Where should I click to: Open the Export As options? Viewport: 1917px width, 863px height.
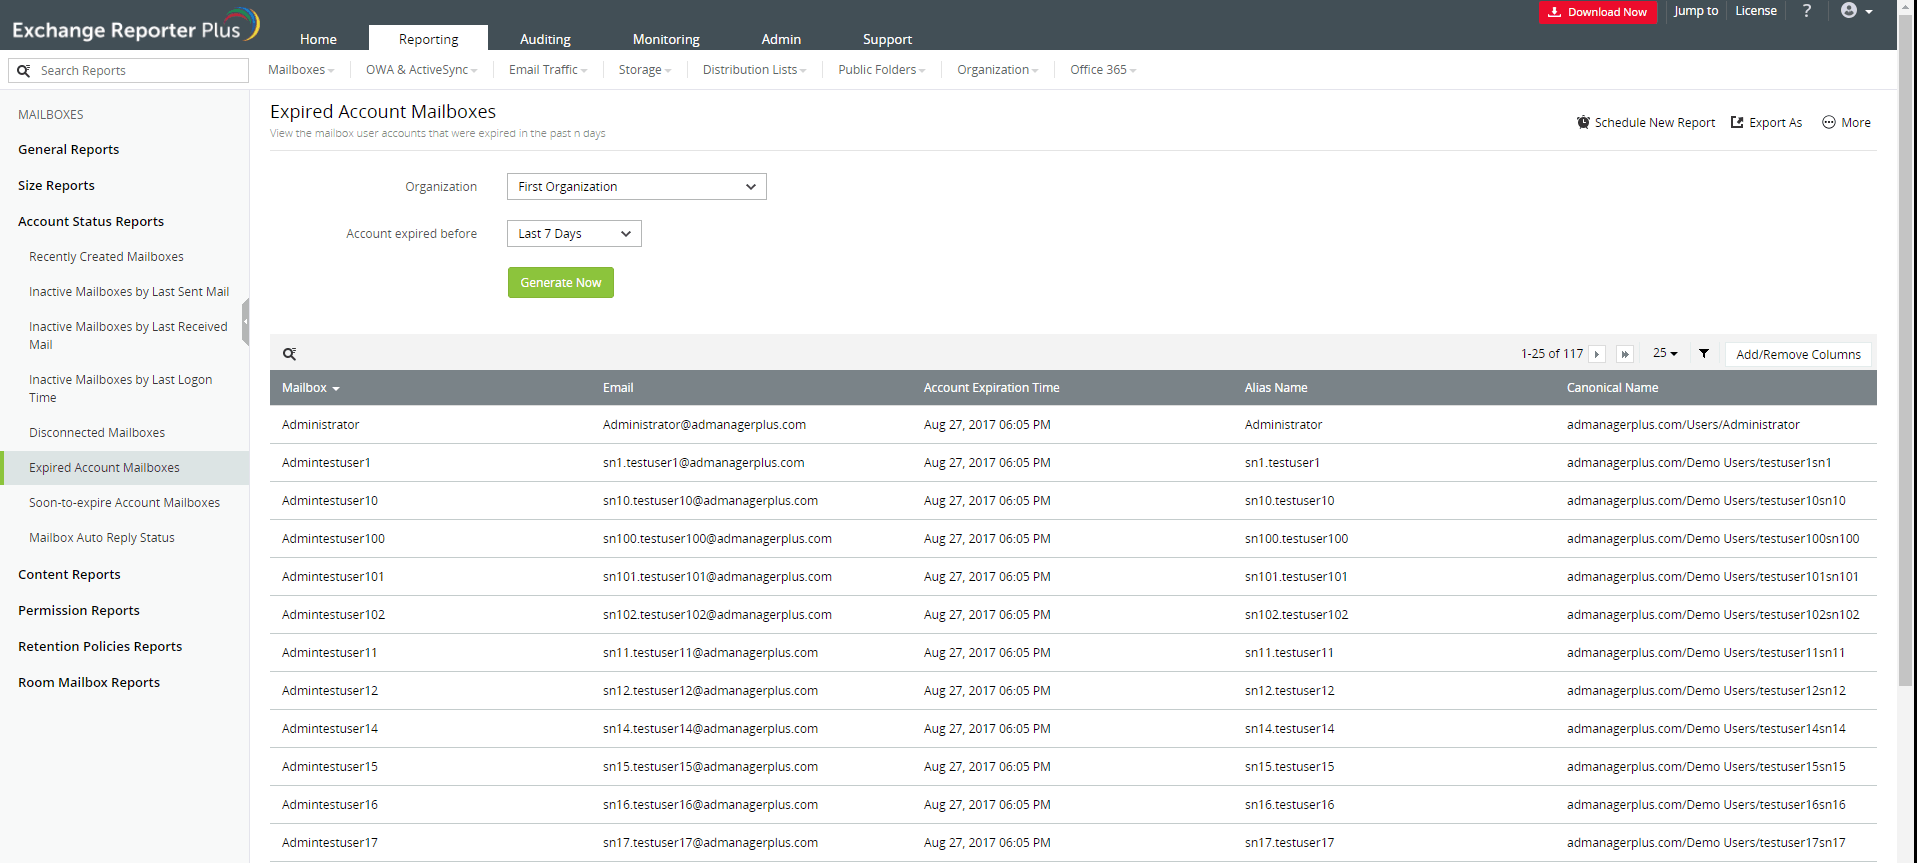pos(1767,123)
